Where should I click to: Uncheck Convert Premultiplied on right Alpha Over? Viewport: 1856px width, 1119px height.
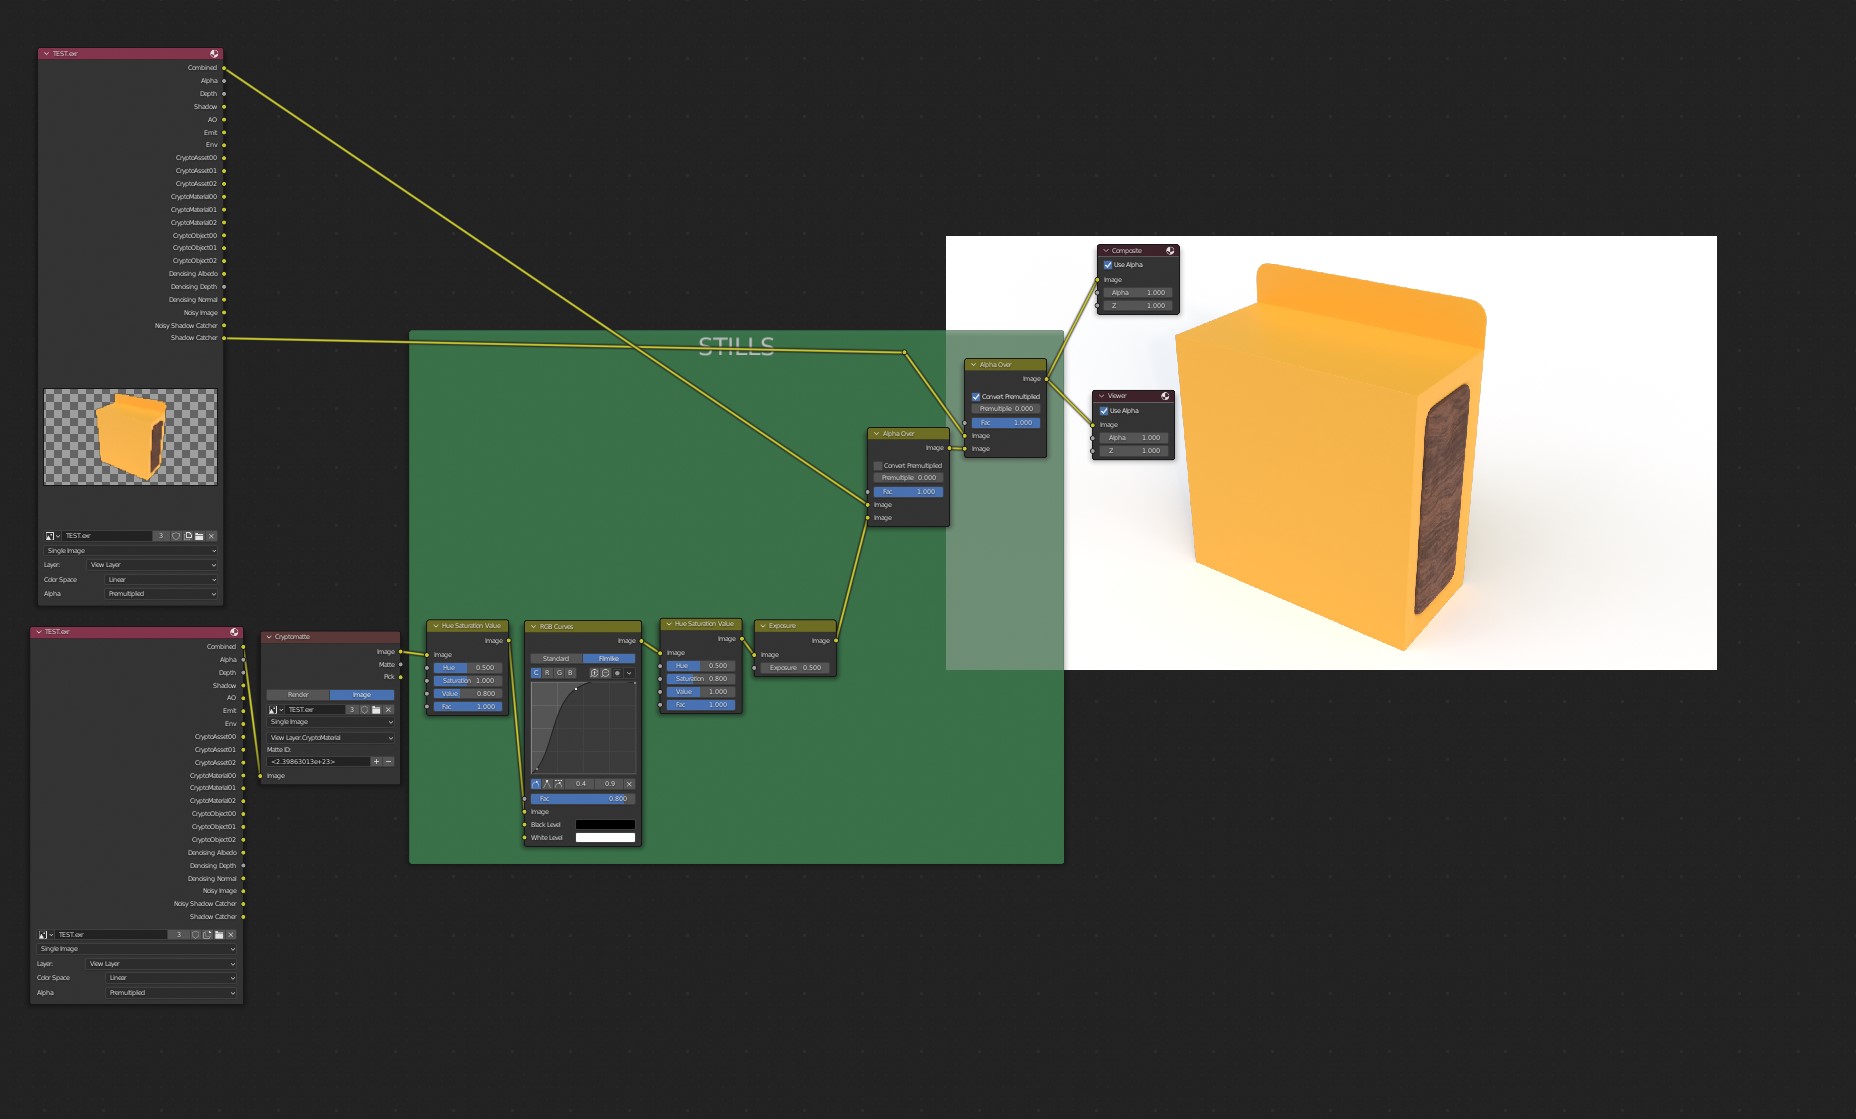976,397
